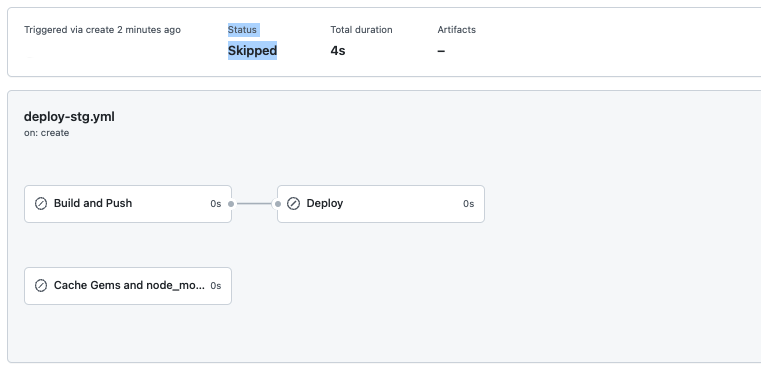The image size is (761, 373).
Task: Open the Build and Push job card
Action: coord(128,204)
